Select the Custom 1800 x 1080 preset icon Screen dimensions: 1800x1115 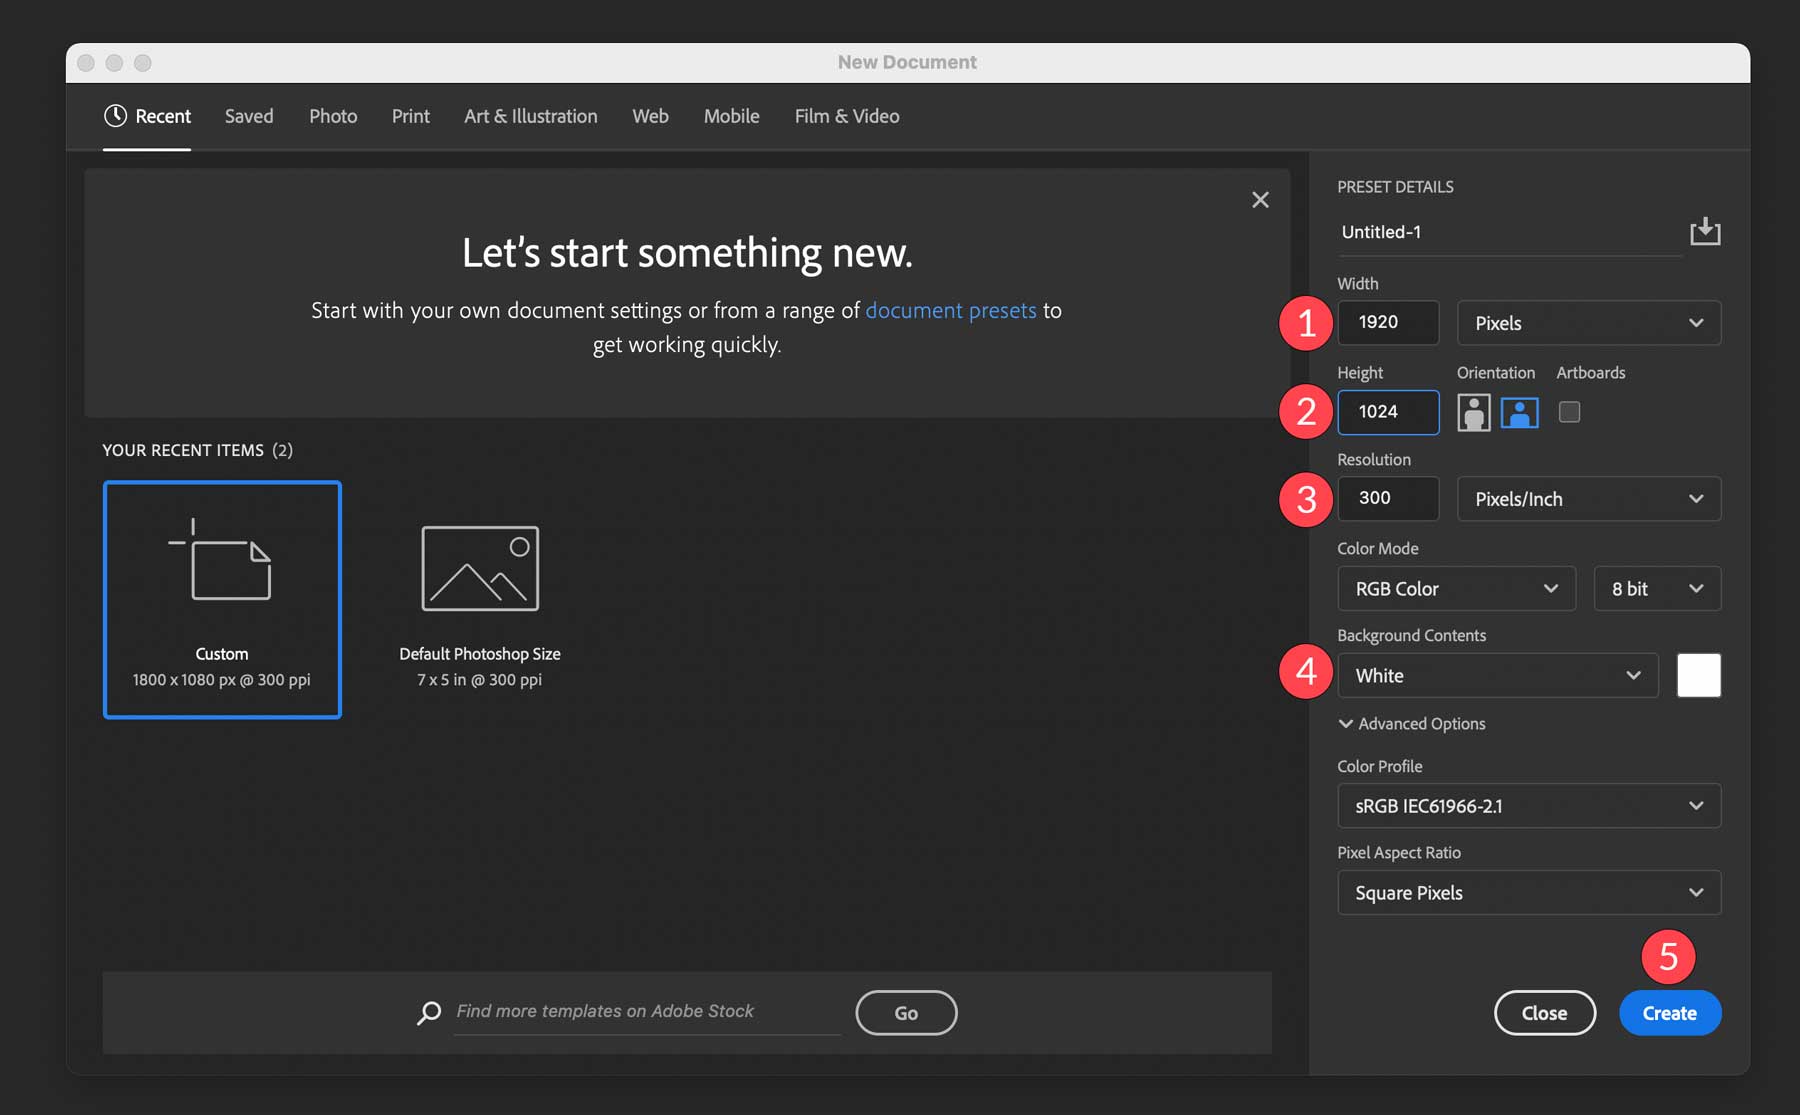221,570
